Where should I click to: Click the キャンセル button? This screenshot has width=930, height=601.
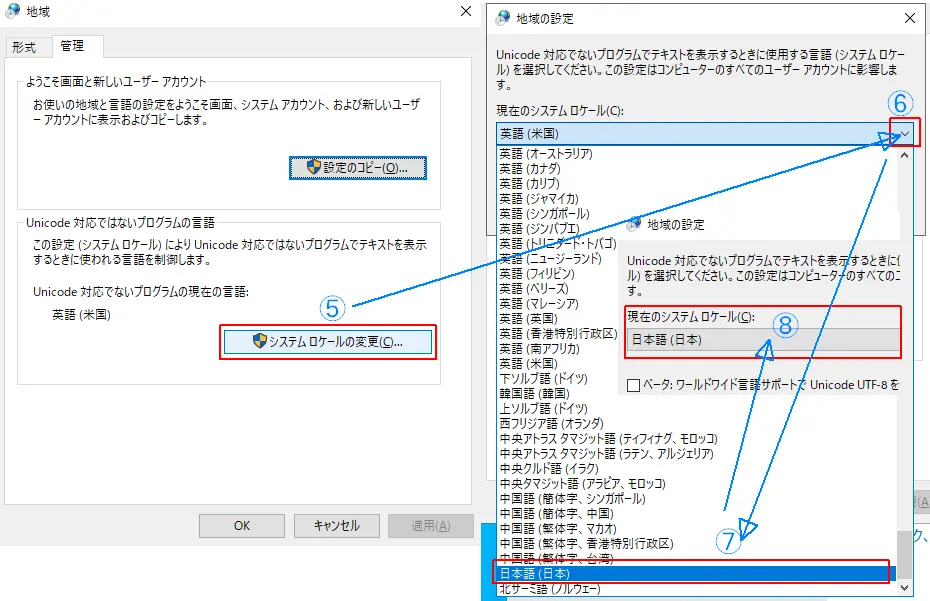336,526
